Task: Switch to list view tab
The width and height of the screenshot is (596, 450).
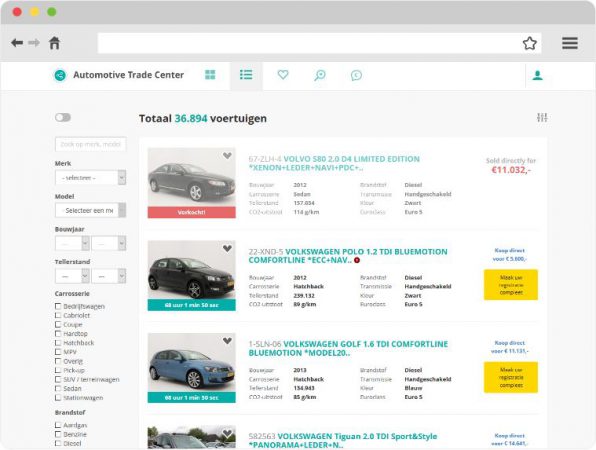Action: click(246, 75)
